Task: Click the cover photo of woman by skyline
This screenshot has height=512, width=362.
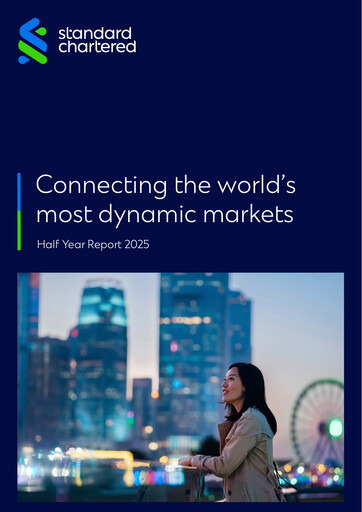Action: point(181,387)
